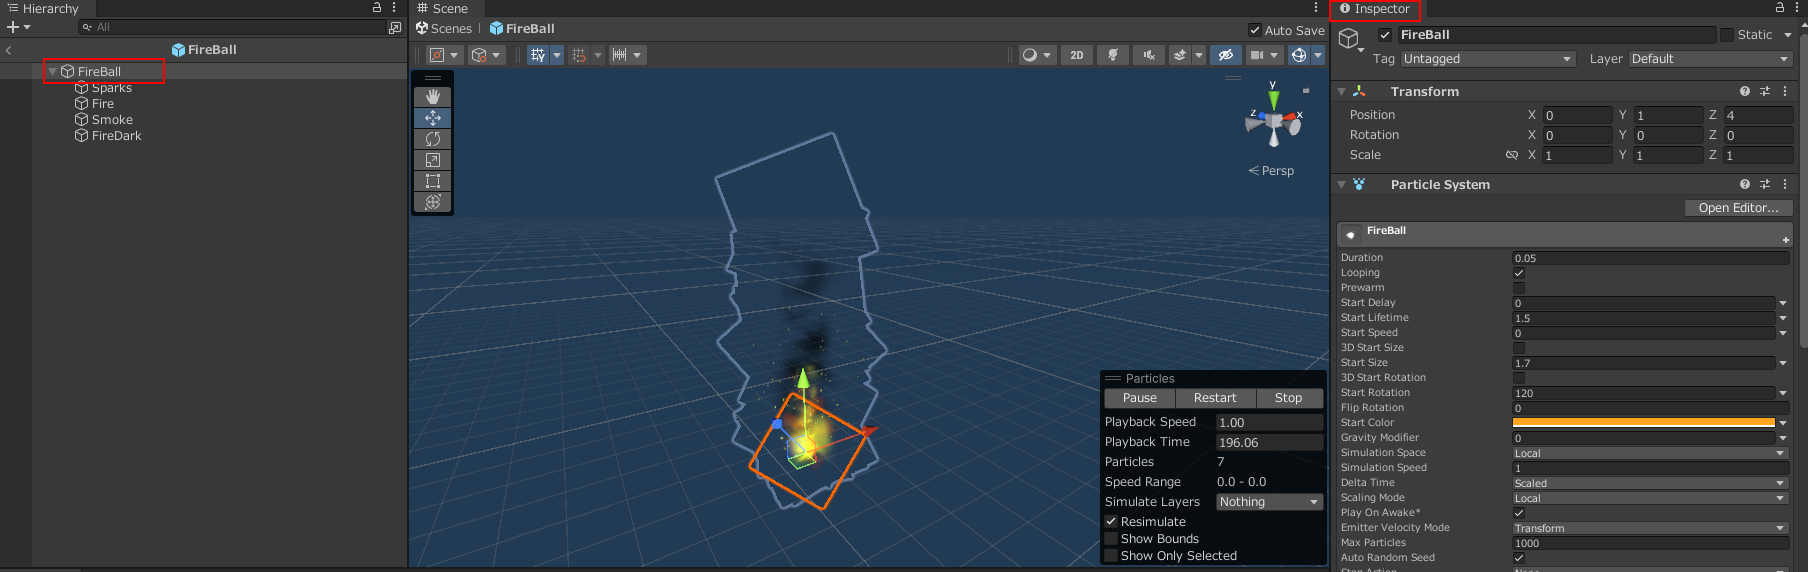Open the Scene tab
This screenshot has width=1808, height=572.
[x=443, y=8]
